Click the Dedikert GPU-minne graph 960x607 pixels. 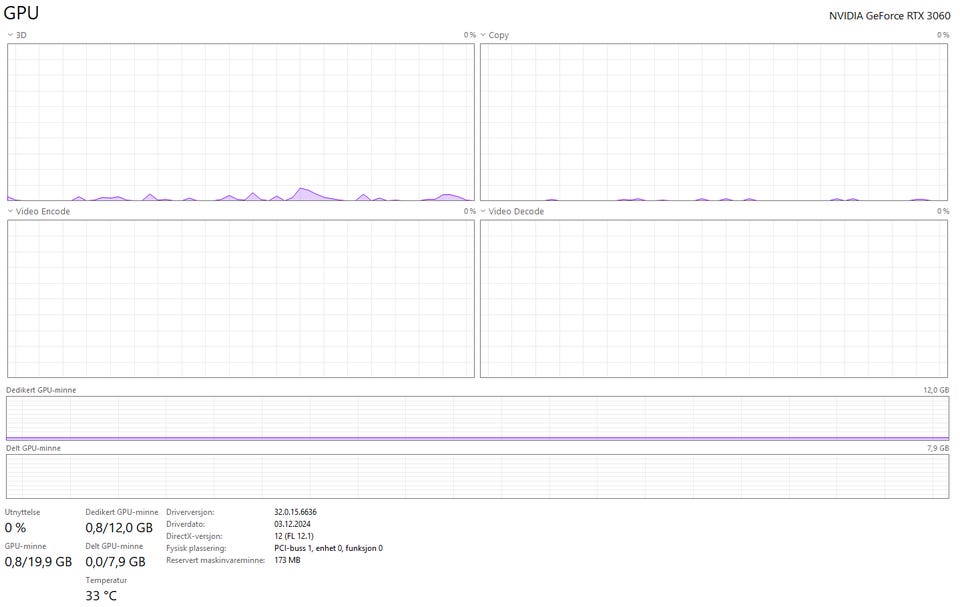coord(478,418)
